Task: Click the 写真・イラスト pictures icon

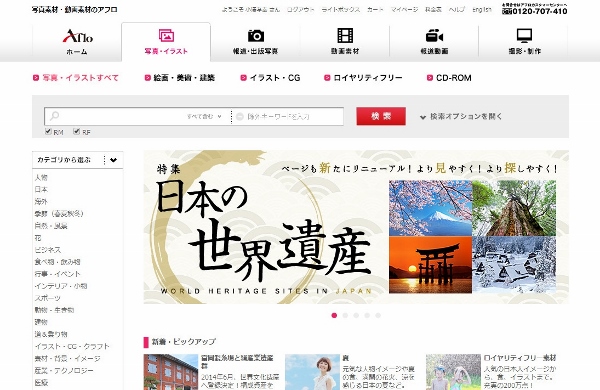Action: pos(166,36)
